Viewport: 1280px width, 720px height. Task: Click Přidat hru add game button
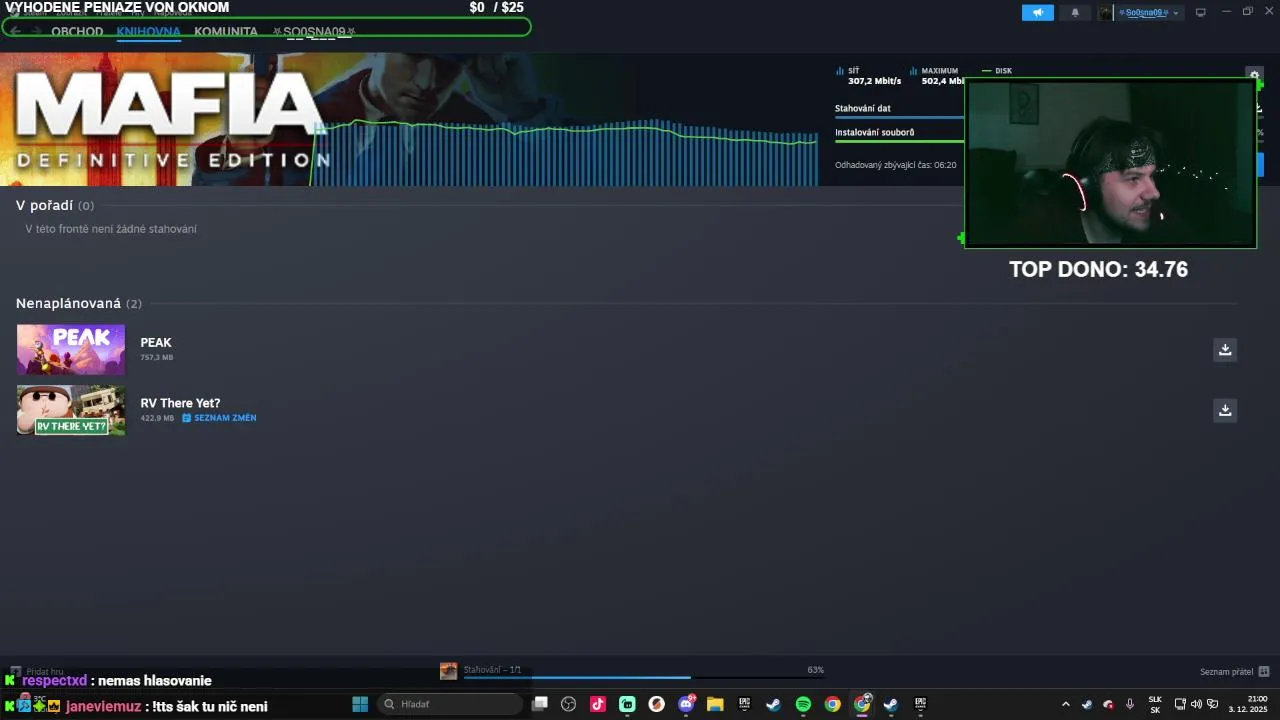pyautogui.click(x=36, y=672)
